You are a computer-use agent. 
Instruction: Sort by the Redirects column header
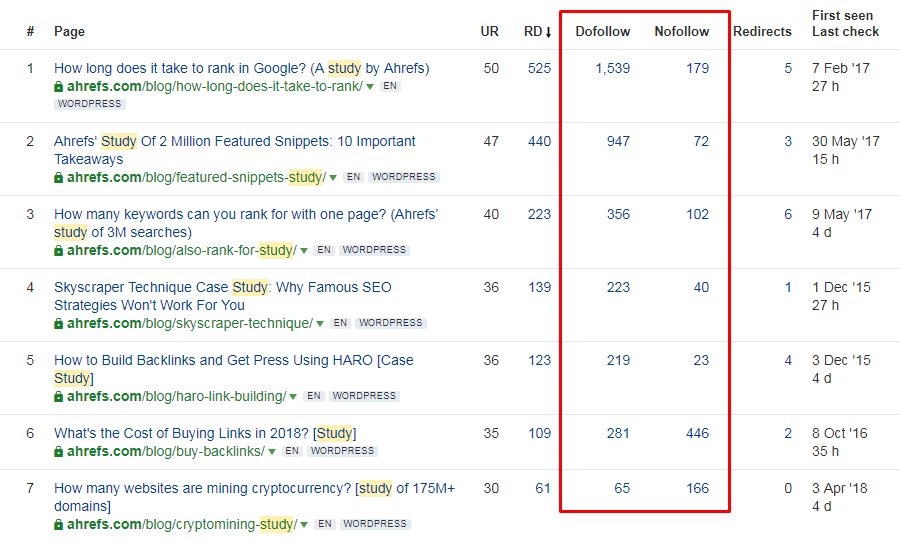coord(762,32)
